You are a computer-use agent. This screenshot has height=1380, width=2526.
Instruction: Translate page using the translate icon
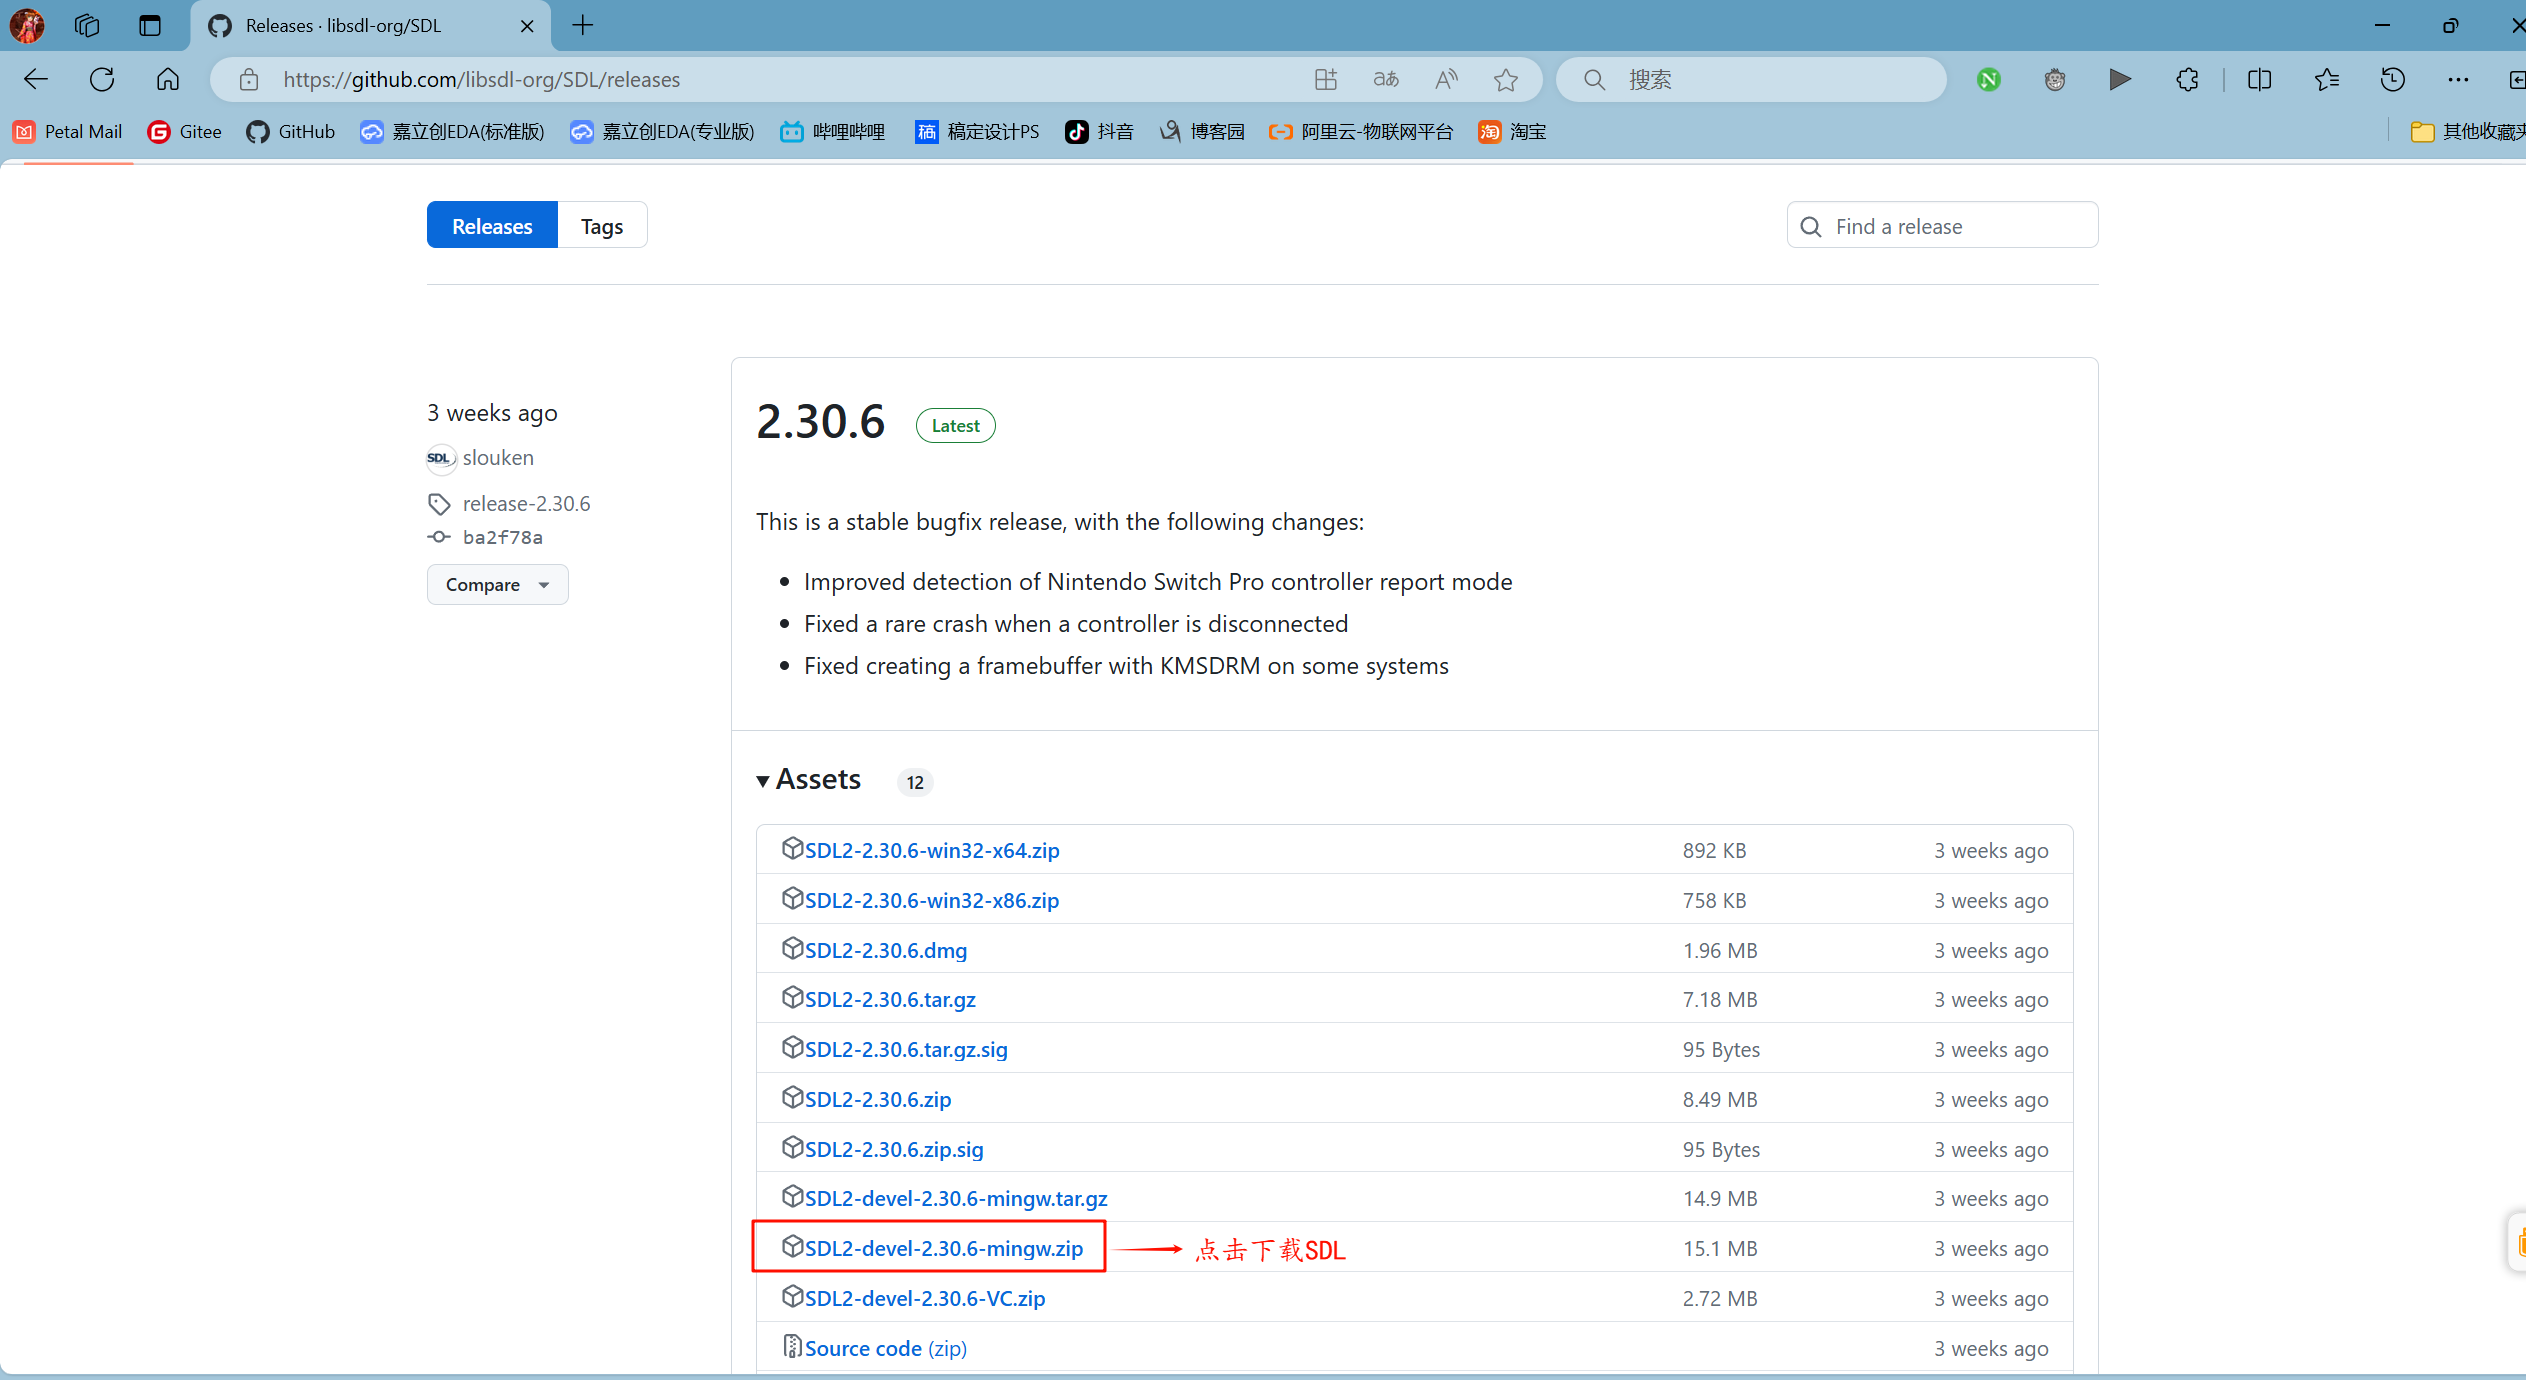coord(1386,79)
